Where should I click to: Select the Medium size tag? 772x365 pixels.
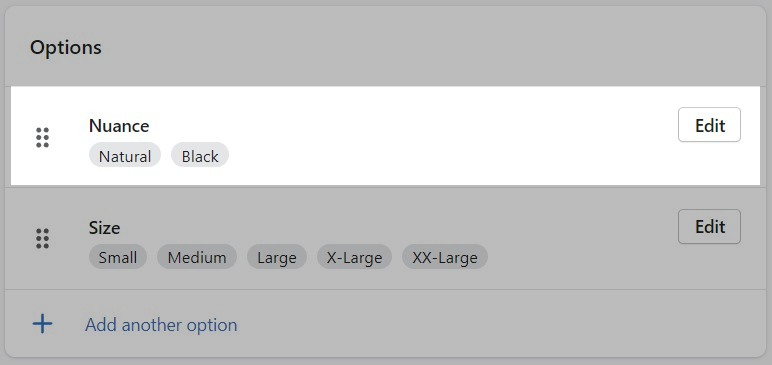tap(197, 257)
